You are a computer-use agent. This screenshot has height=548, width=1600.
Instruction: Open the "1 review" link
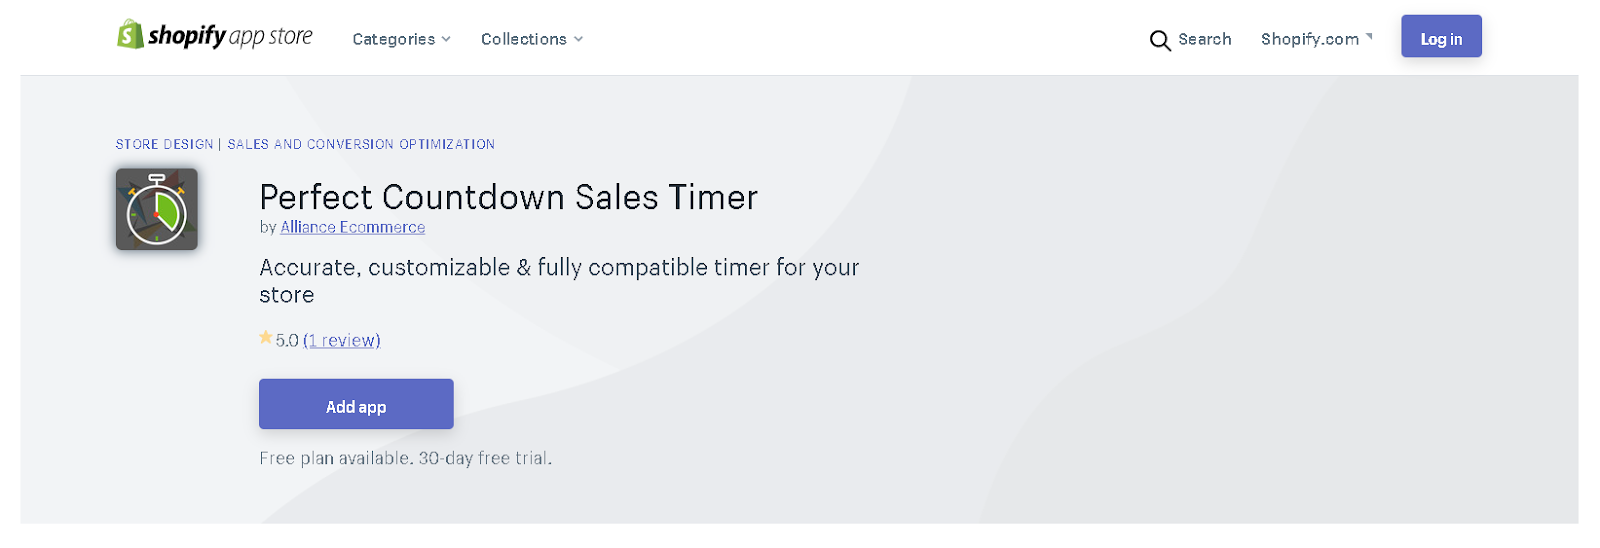(x=342, y=340)
